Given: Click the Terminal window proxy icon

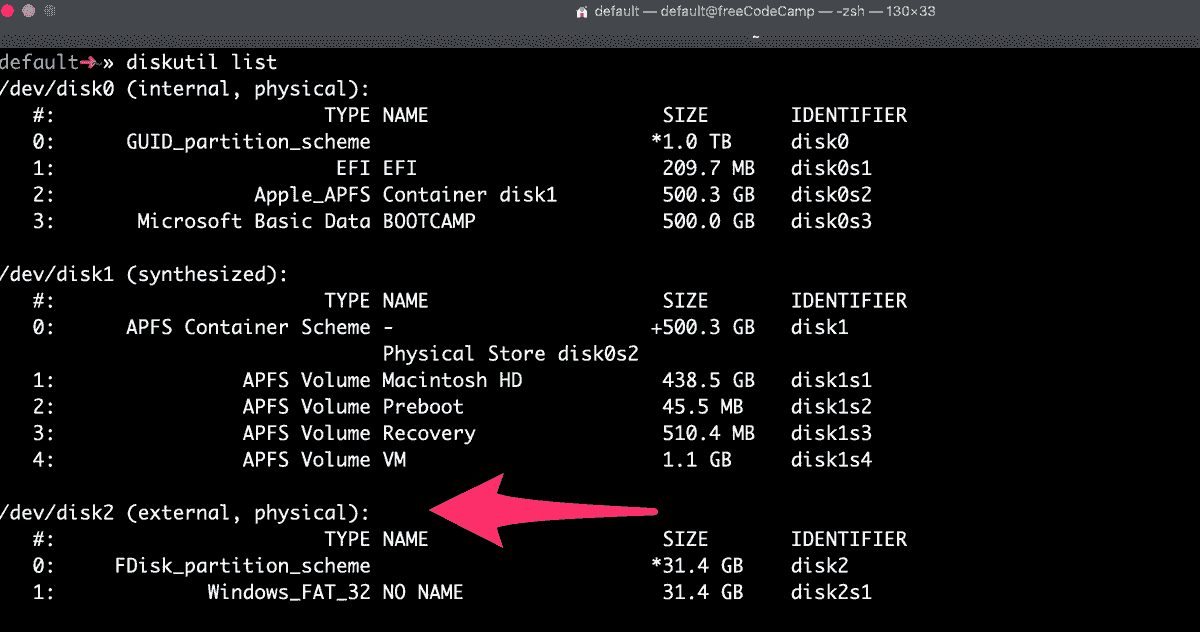Looking at the screenshot, I should (582, 11).
